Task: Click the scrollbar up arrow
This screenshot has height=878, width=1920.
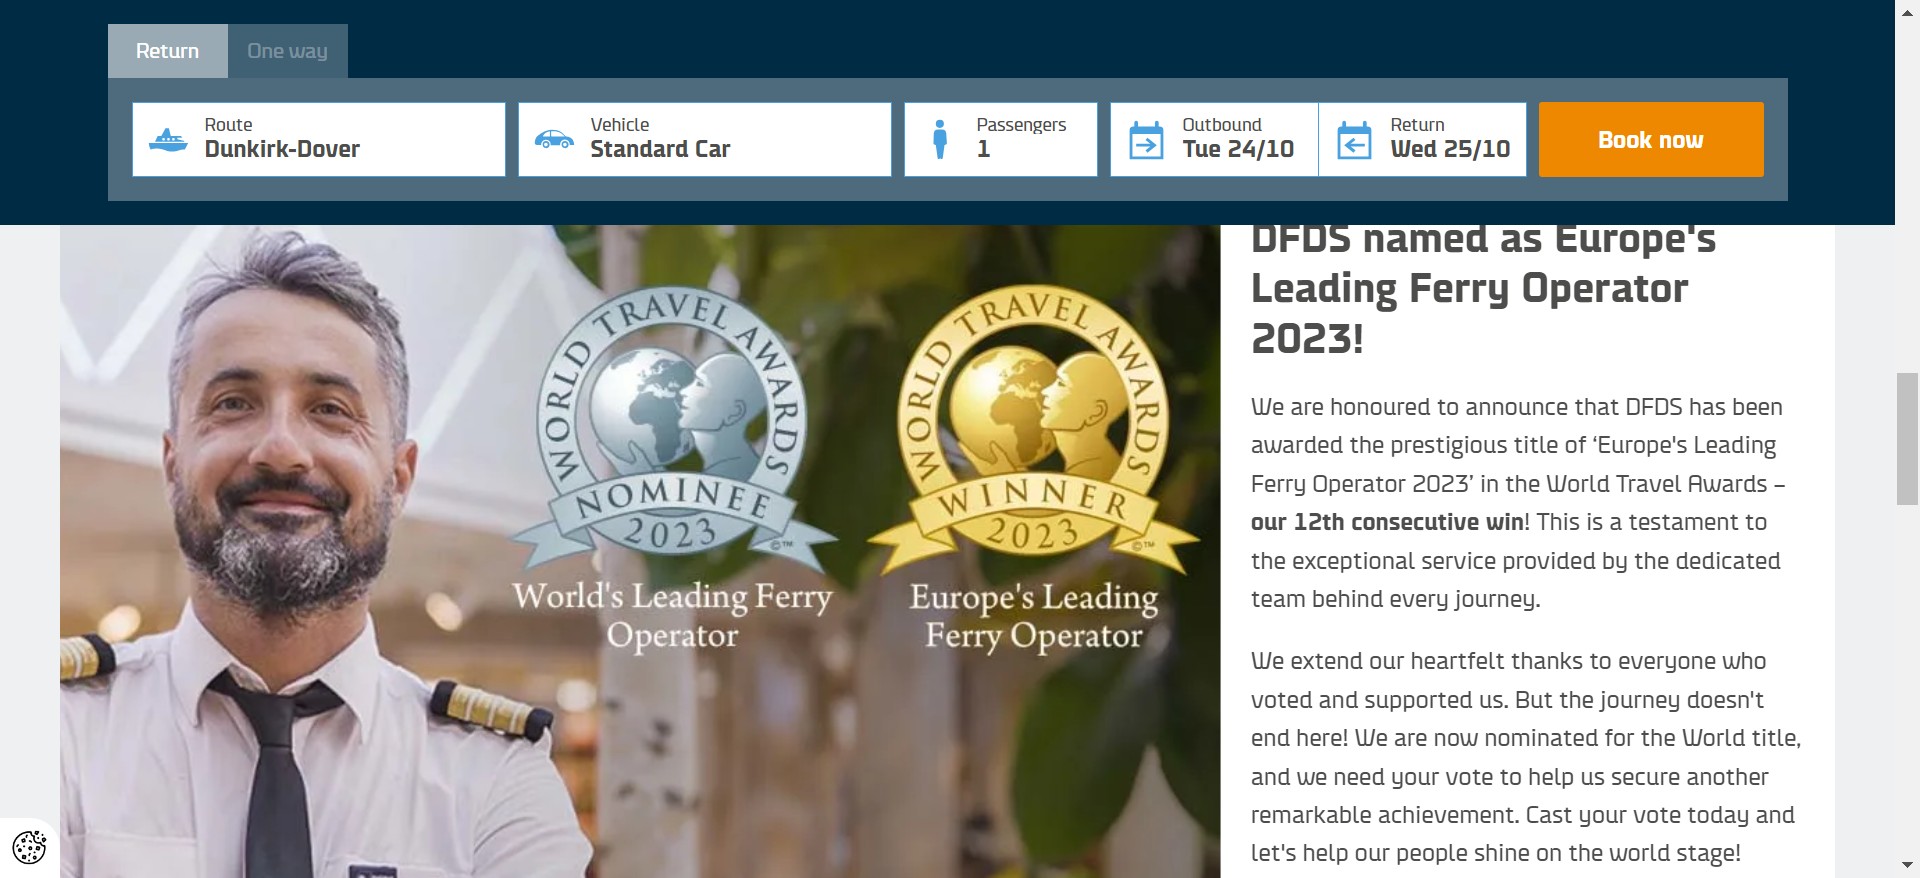Action: tap(1907, 10)
